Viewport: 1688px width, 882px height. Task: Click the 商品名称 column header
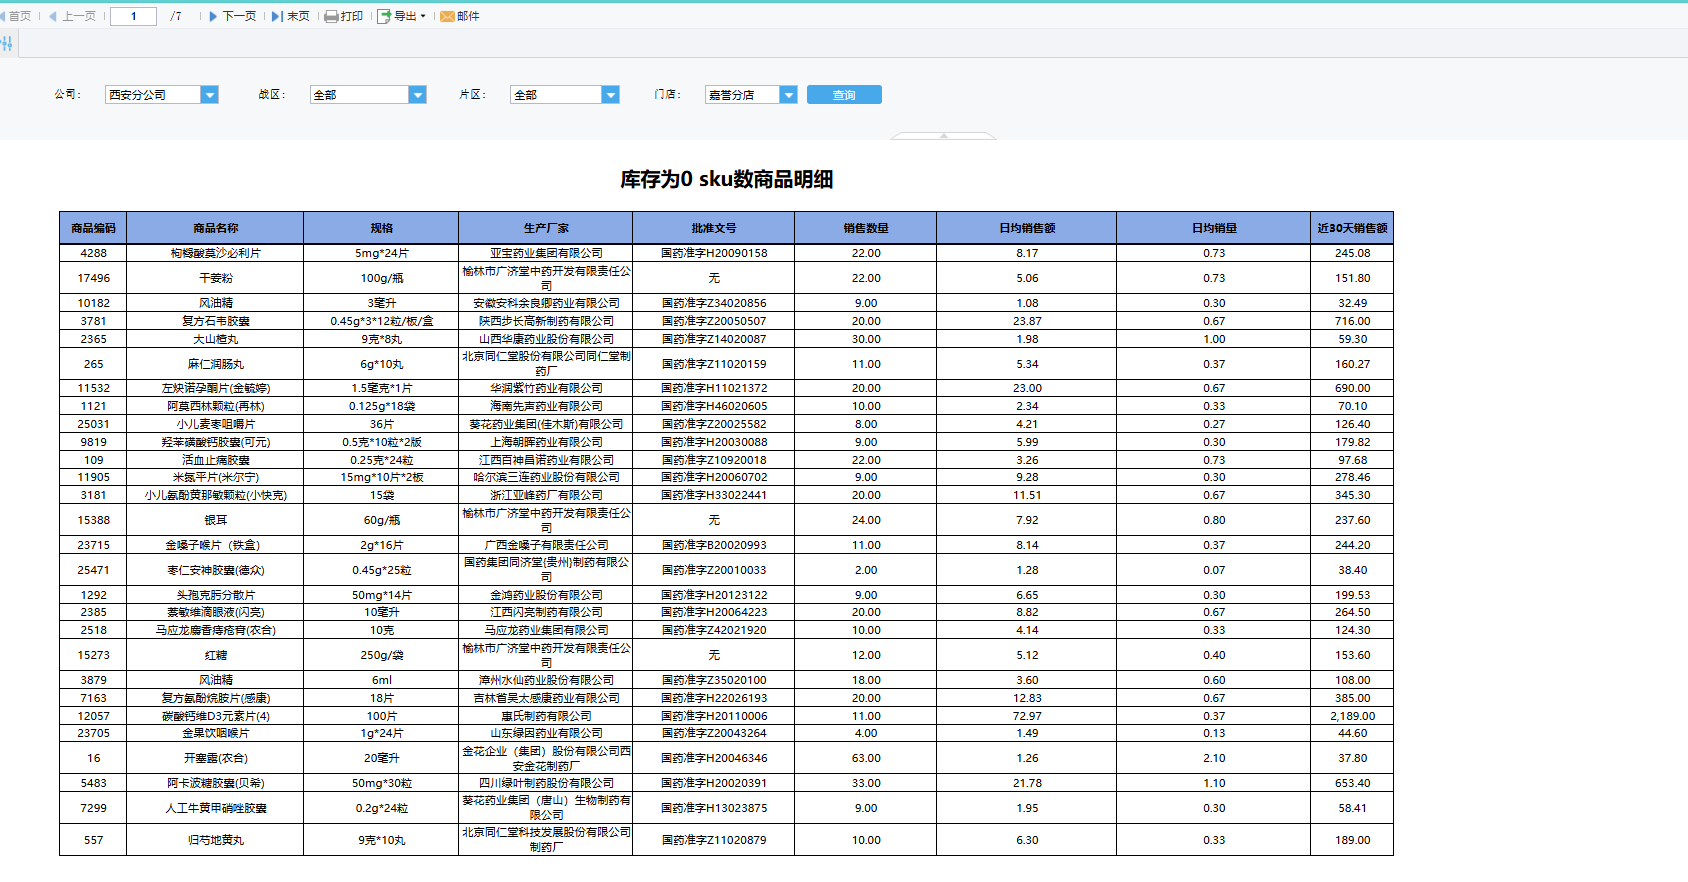pos(215,228)
